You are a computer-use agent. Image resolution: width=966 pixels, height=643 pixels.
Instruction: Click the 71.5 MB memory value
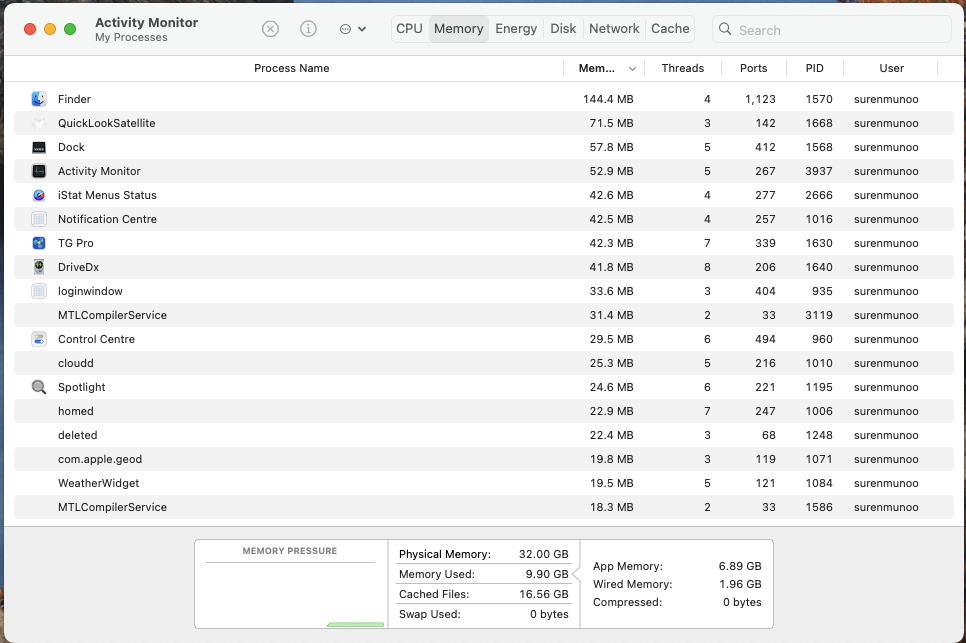point(611,123)
